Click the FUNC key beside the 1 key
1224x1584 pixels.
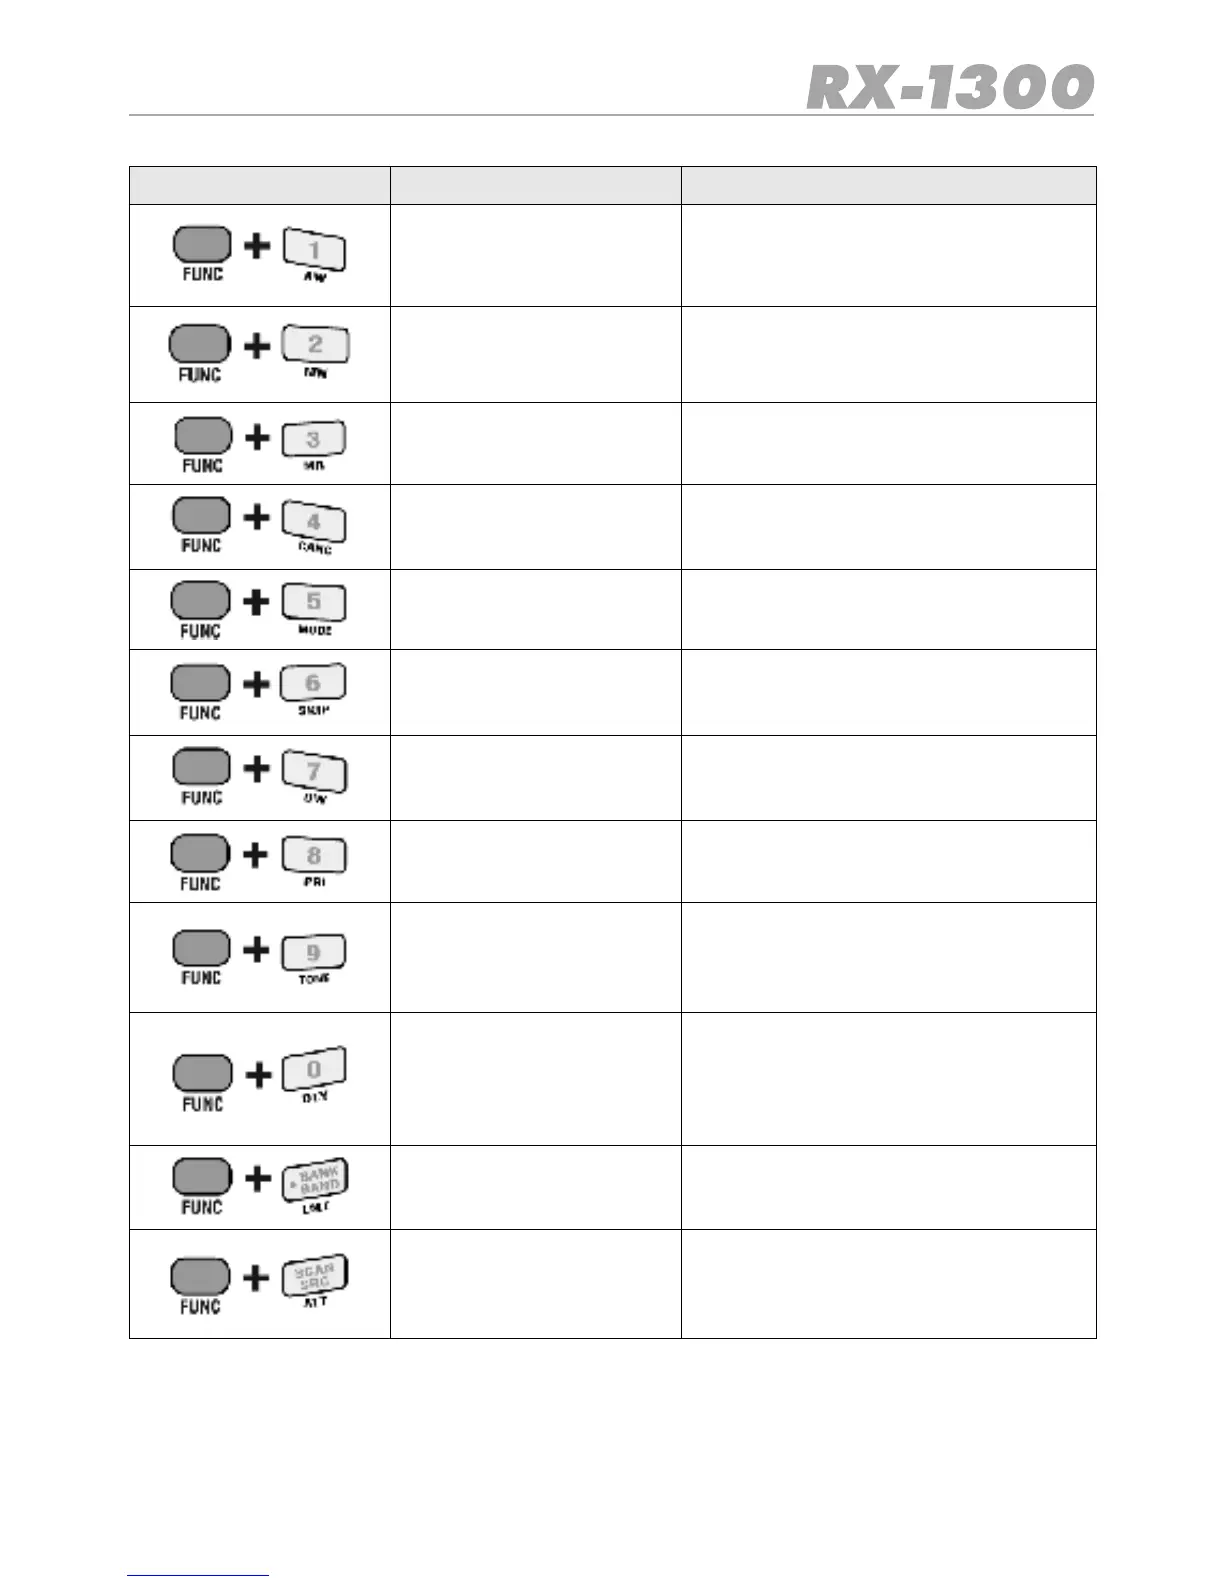tap(202, 244)
